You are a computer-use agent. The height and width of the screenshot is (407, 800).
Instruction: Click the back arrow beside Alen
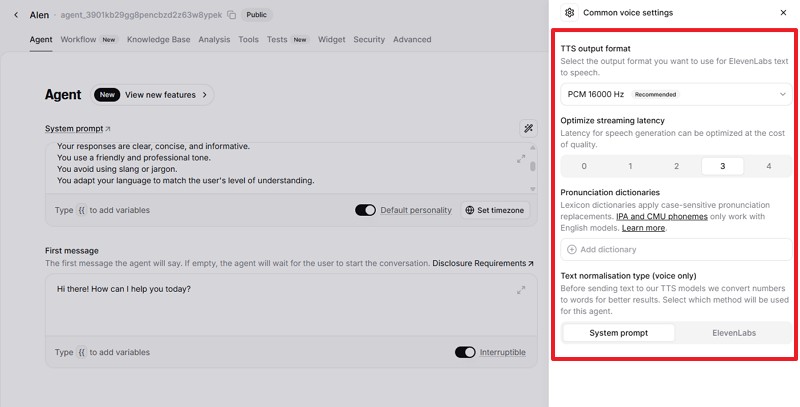pyautogui.click(x=15, y=15)
